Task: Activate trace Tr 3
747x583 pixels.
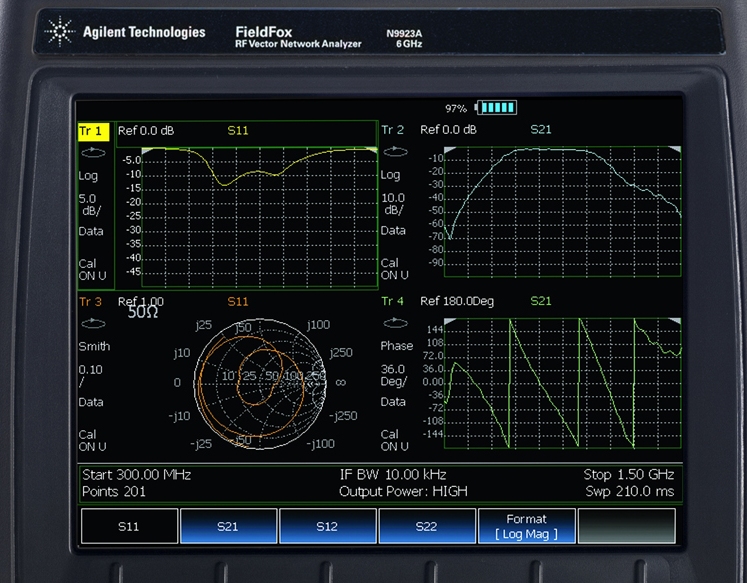Action: click(x=90, y=301)
